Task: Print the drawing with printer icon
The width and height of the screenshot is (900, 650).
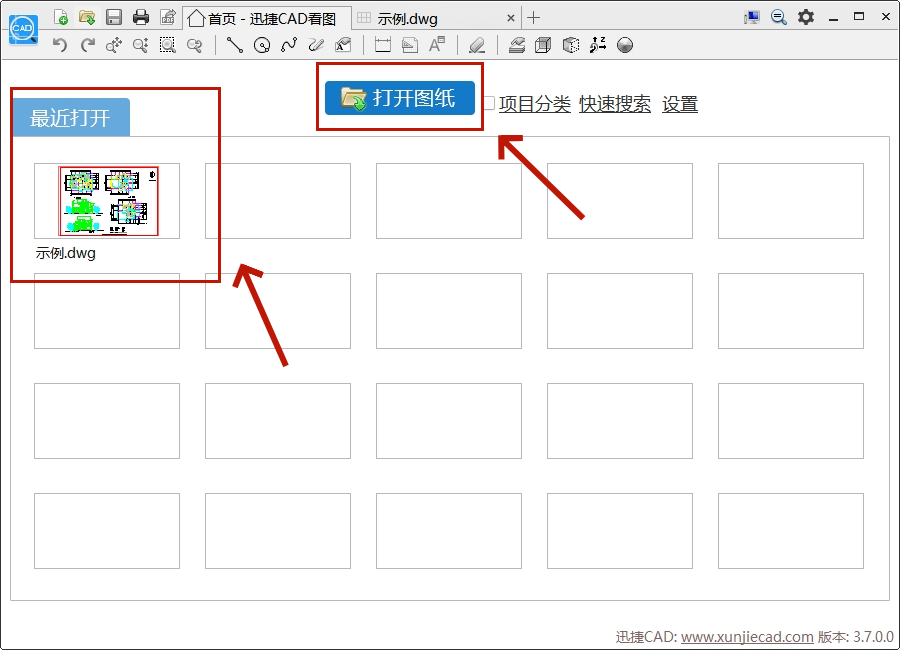Action: pyautogui.click(x=141, y=17)
